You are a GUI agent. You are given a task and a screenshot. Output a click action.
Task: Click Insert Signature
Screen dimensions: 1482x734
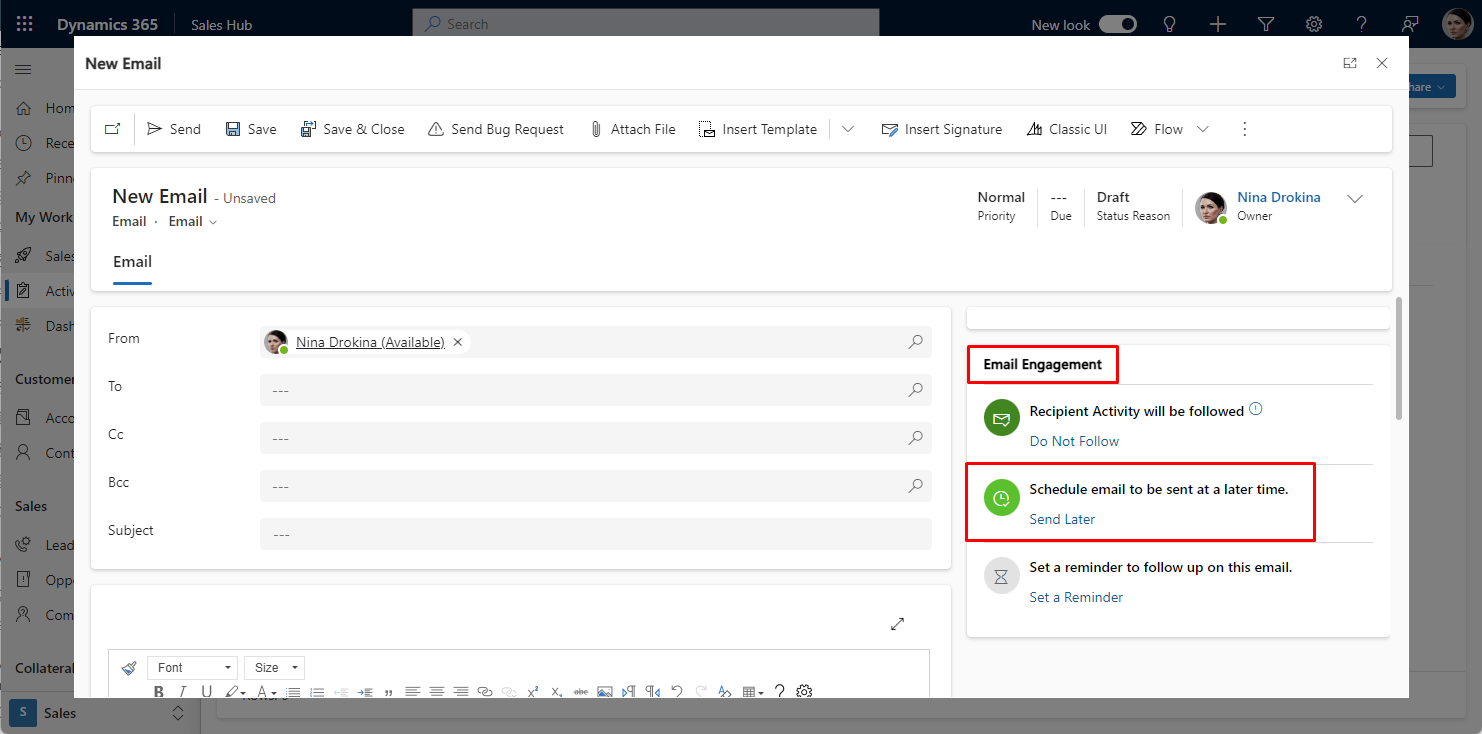coord(941,129)
